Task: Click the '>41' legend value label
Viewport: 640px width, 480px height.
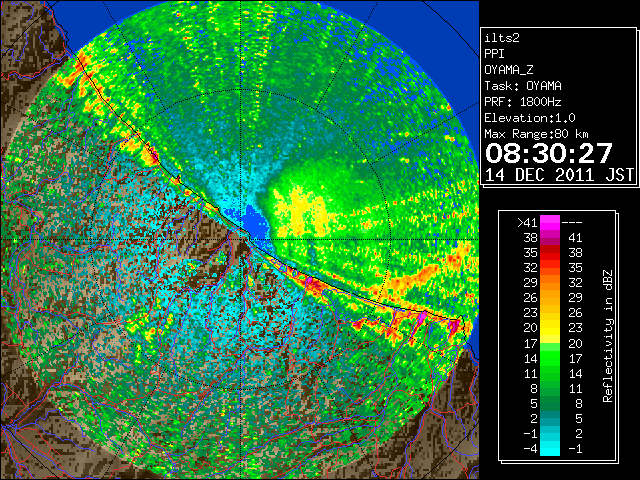Action: (527, 223)
